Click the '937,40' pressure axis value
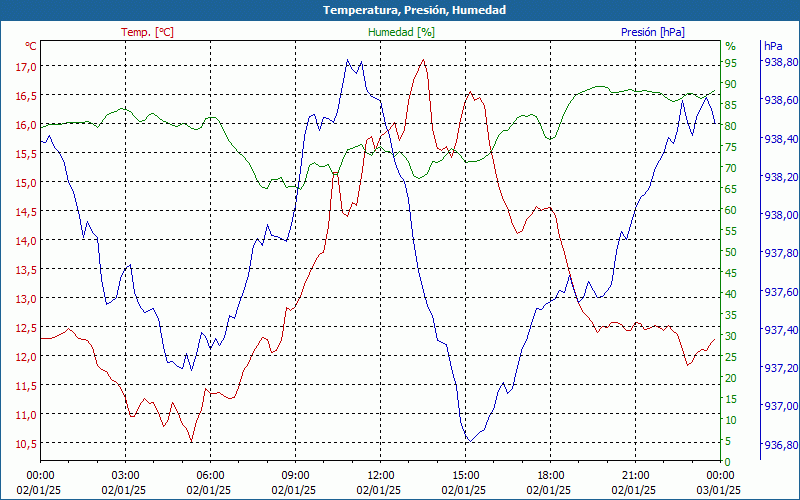The height and width of the screenshot is (500, 800). (780, 330)
